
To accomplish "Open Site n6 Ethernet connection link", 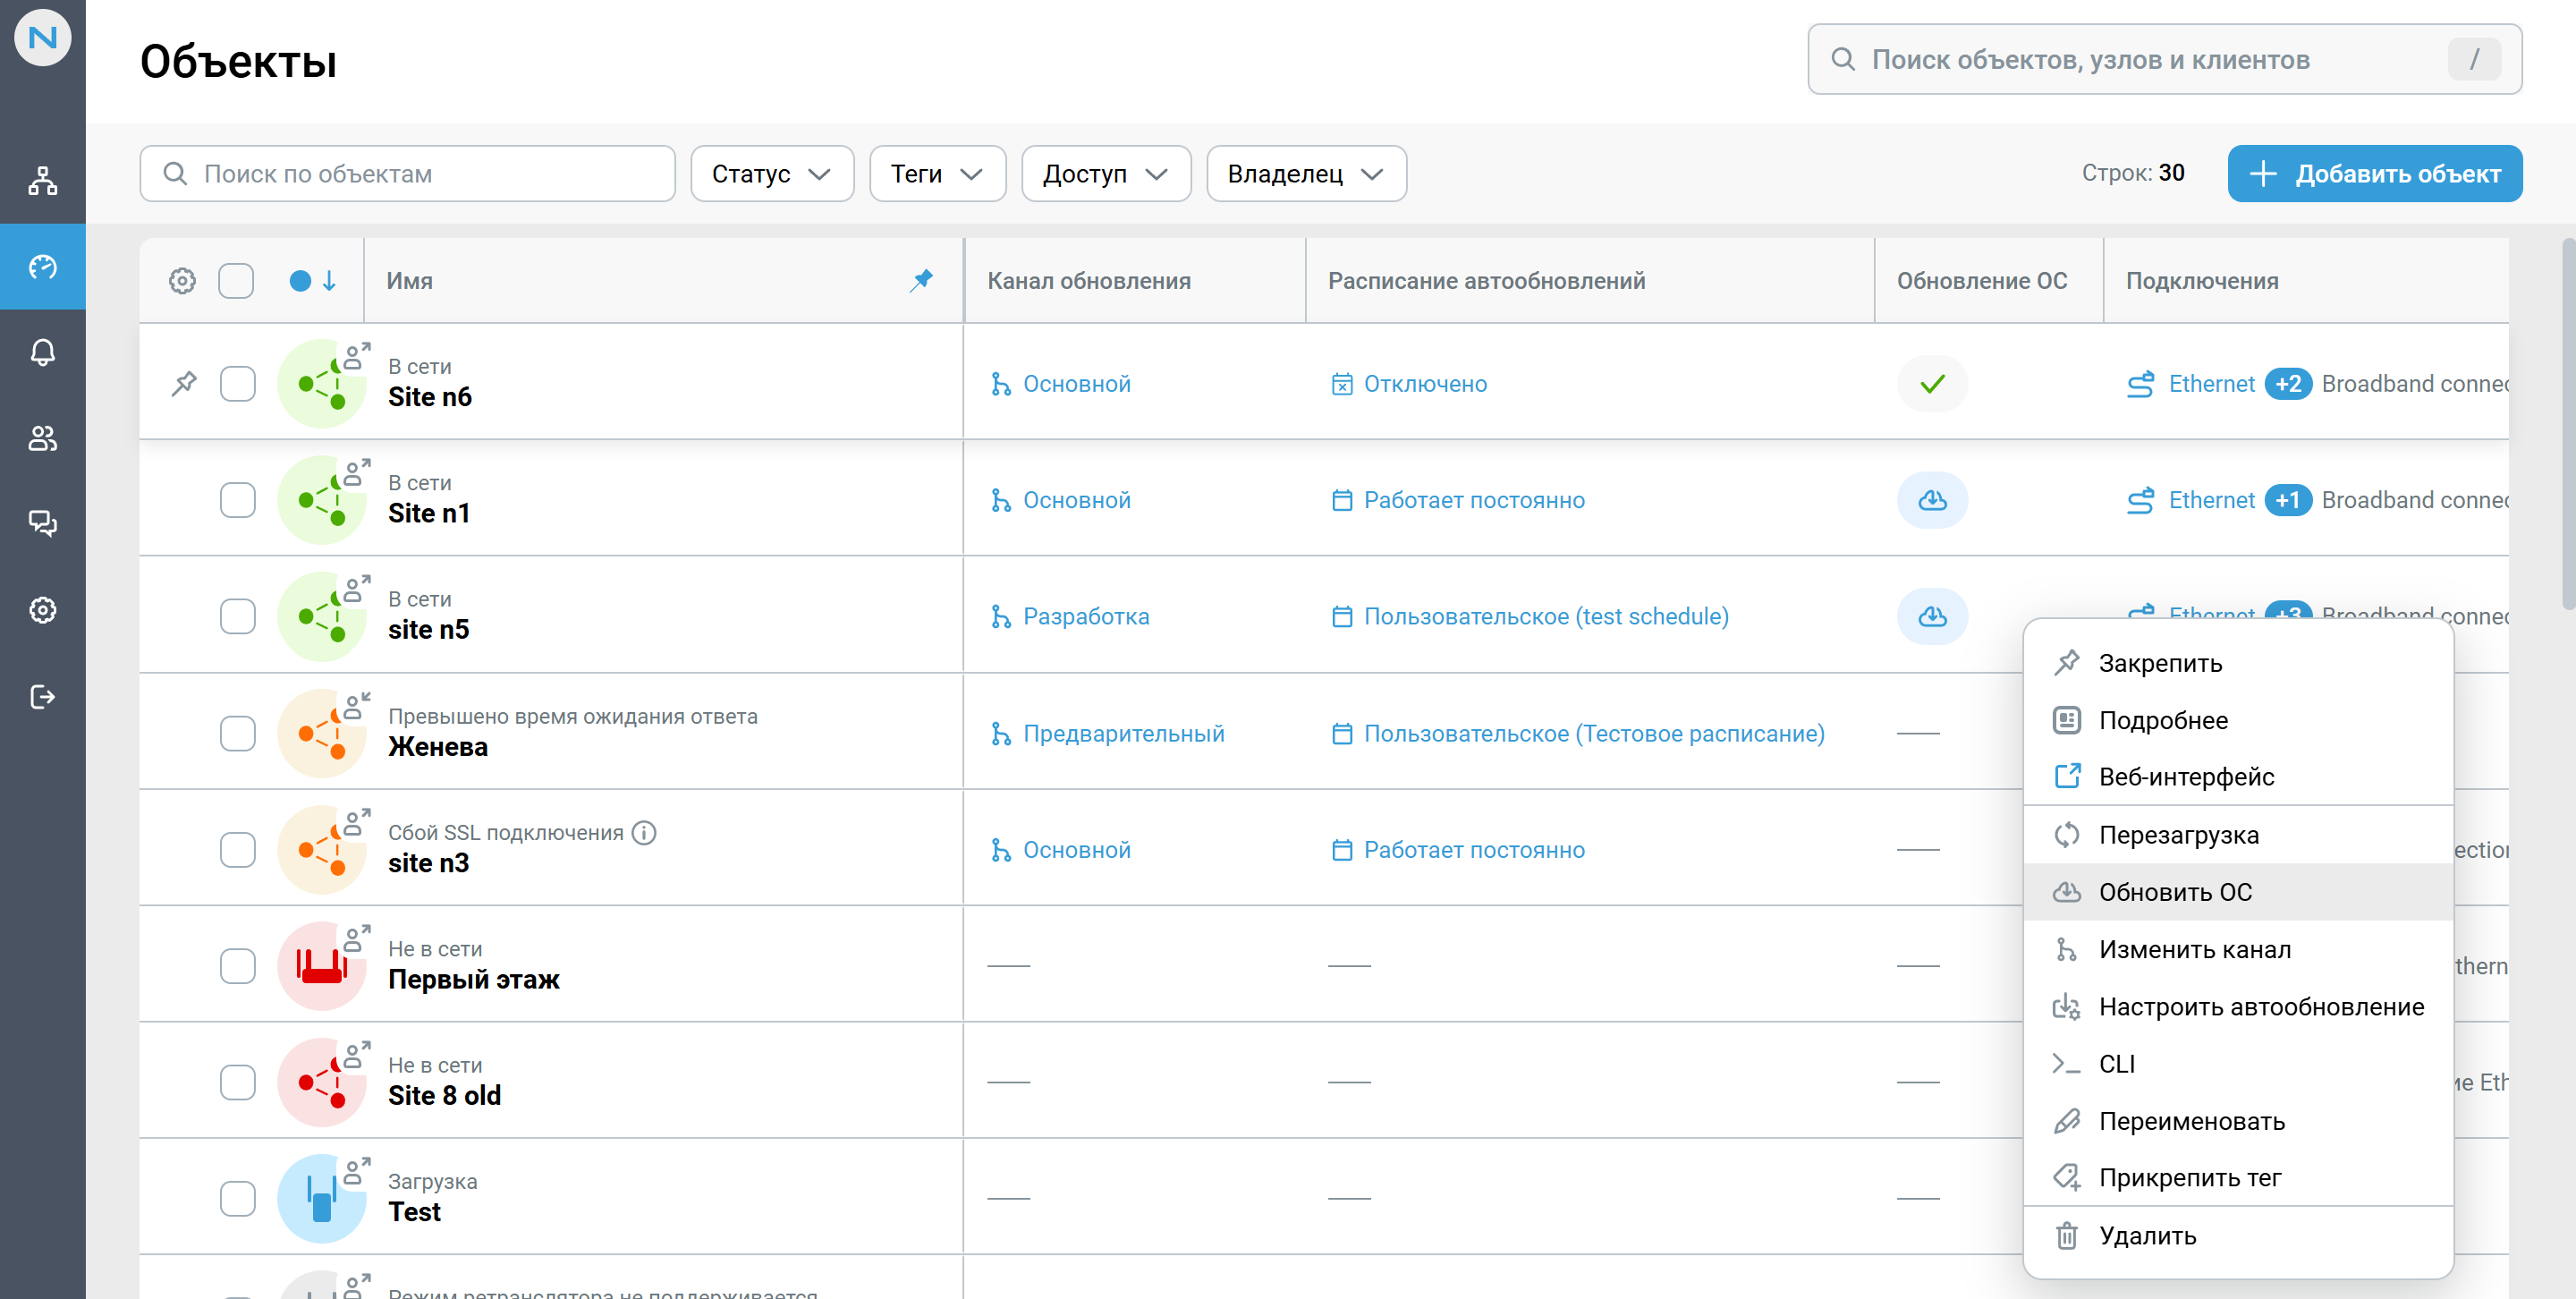I will [x=2211, y=384].
